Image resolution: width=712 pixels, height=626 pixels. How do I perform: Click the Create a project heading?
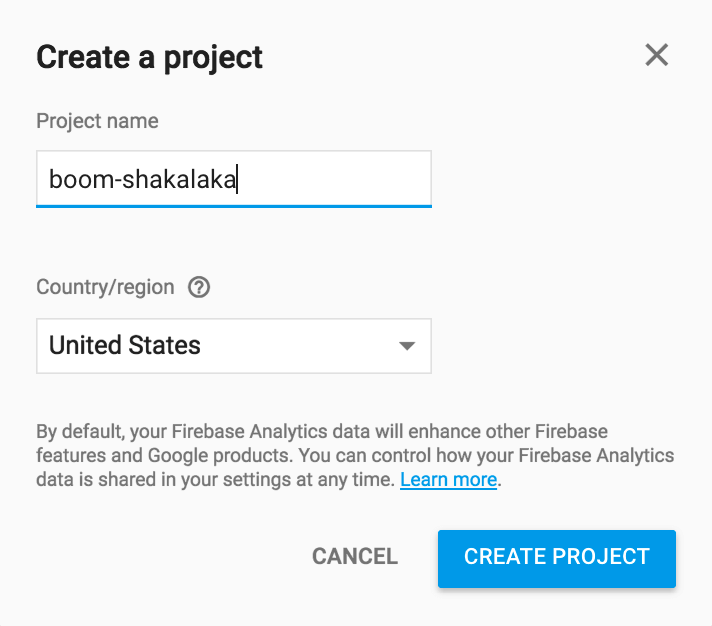pyautogui.click(x=149, y=58)
